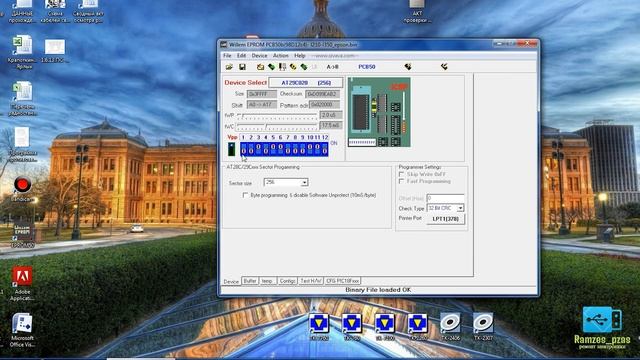
Task: Switch to the Buffer tab
Action: tap(250, 281)
